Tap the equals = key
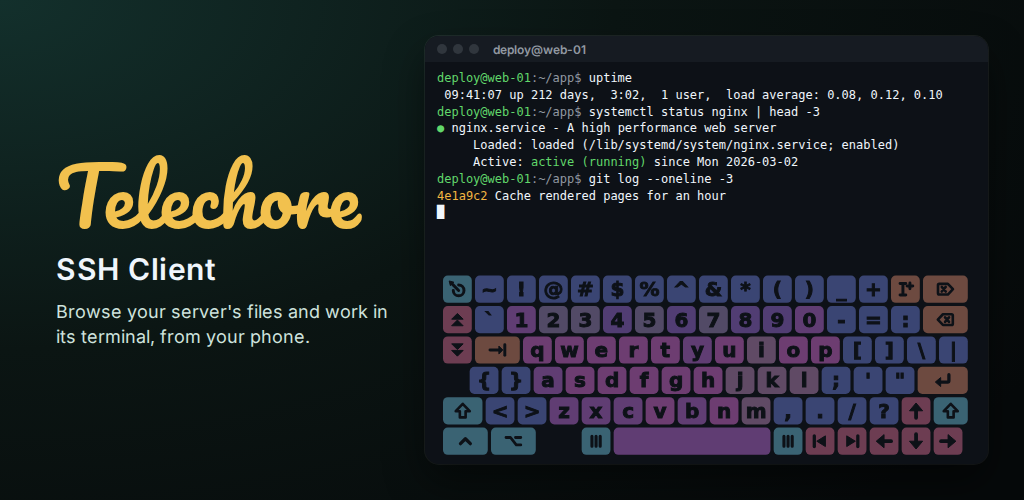Screen dimensions: 1024x500 (873, 320)
